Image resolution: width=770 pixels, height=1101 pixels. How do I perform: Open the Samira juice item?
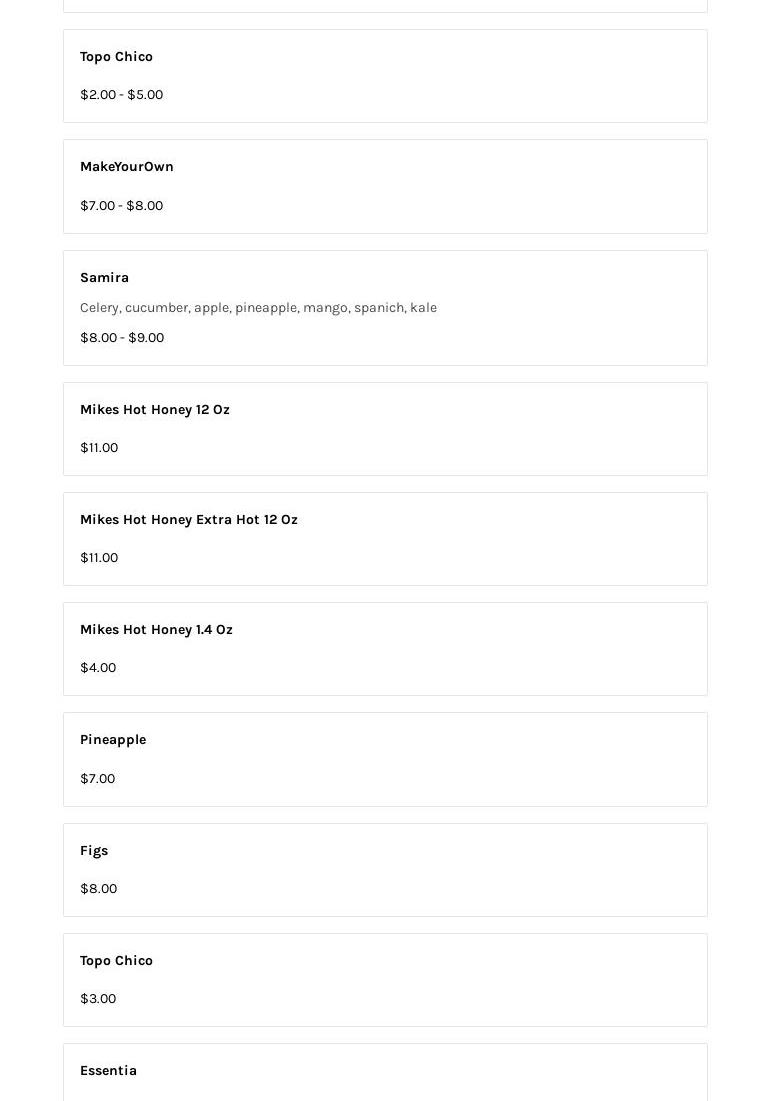[x=104, y=278]
